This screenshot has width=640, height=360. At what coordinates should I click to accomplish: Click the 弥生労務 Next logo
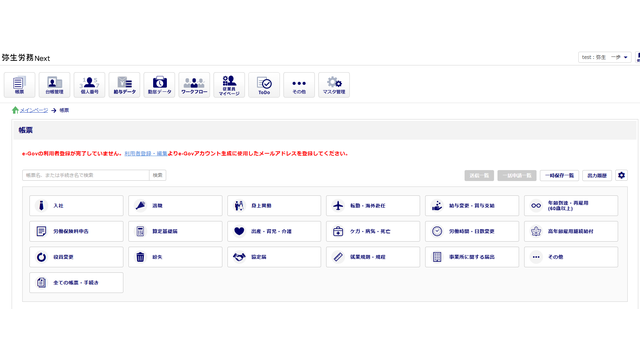[x=26, y=58]
